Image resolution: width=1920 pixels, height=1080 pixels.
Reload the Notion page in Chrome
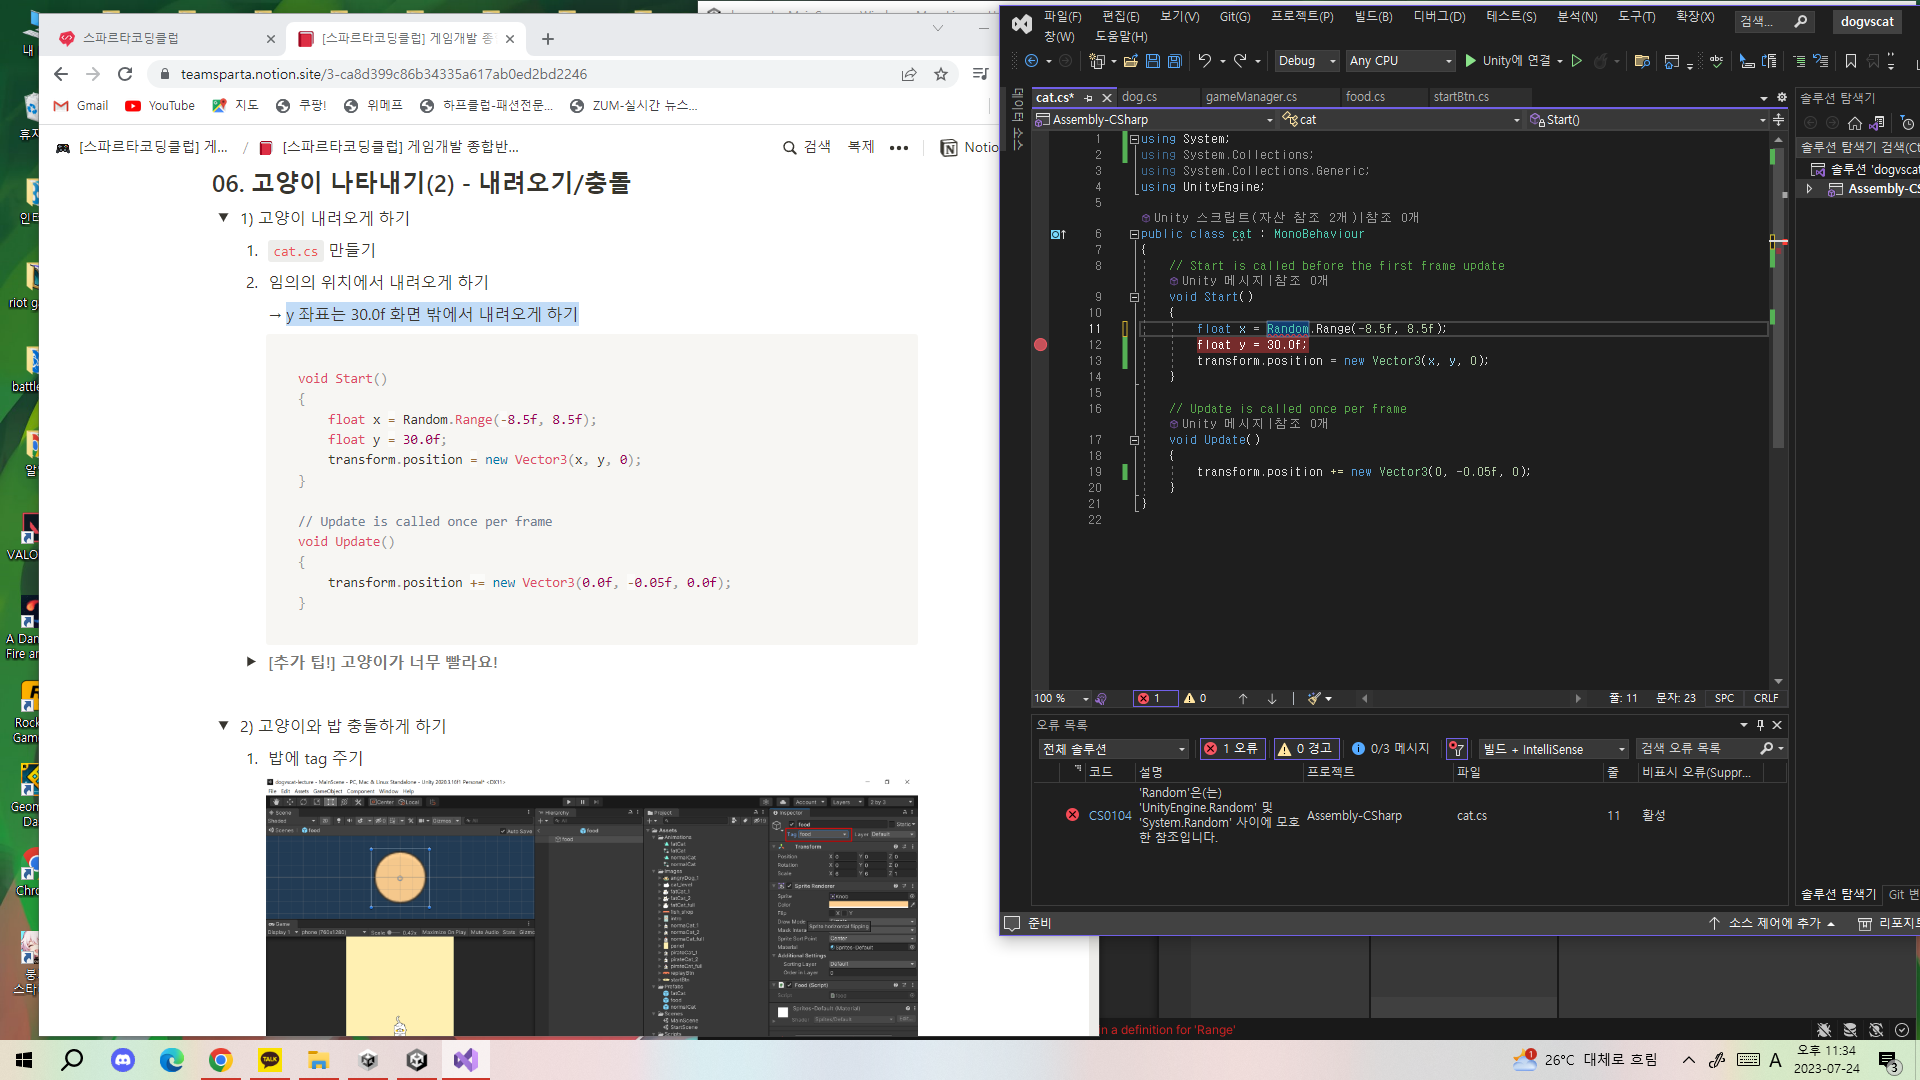(125, 74)
